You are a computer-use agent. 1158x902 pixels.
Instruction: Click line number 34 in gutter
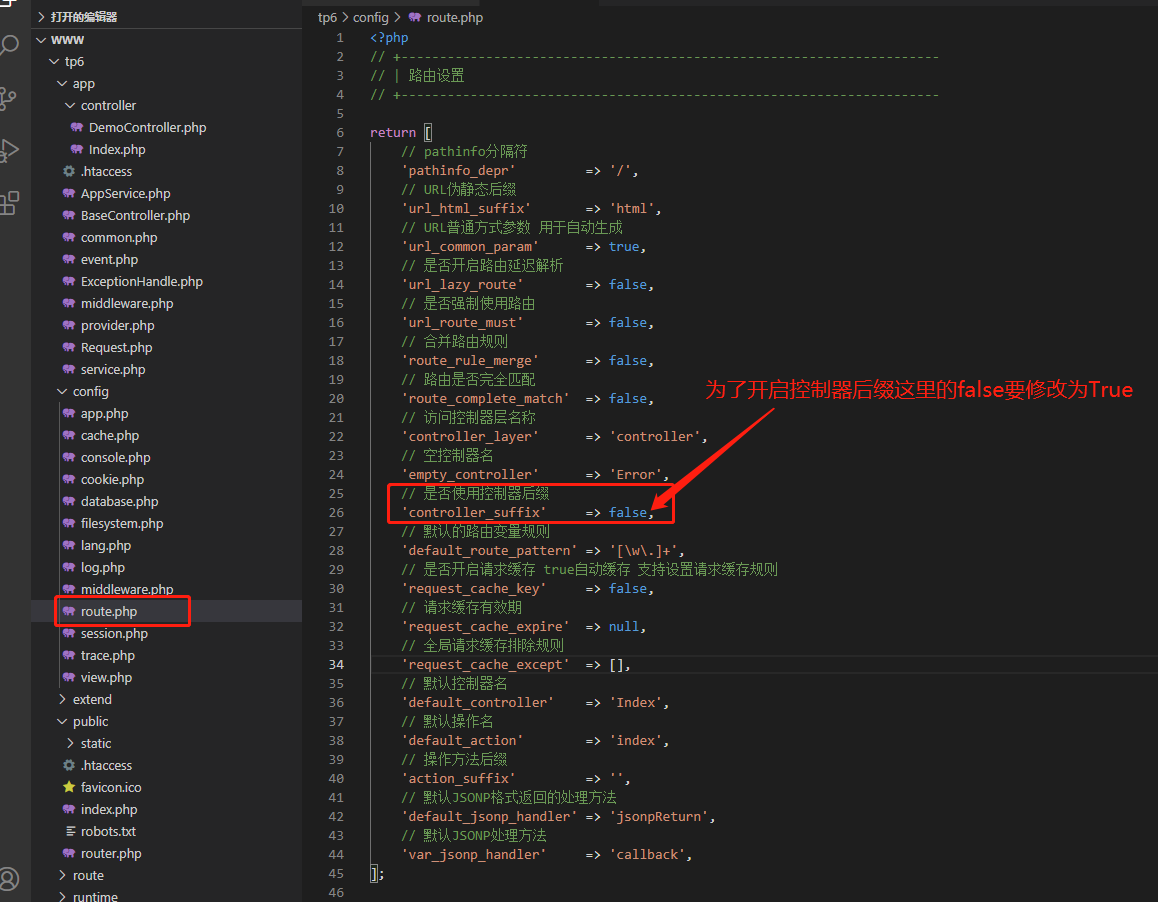click(336, 664)
